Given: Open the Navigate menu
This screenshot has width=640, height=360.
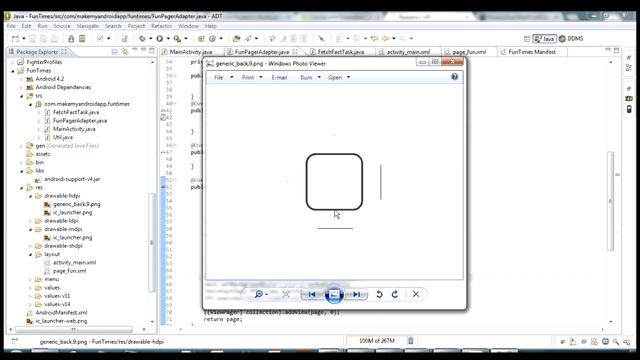Looking at the screenshot, I should [88, 26].
